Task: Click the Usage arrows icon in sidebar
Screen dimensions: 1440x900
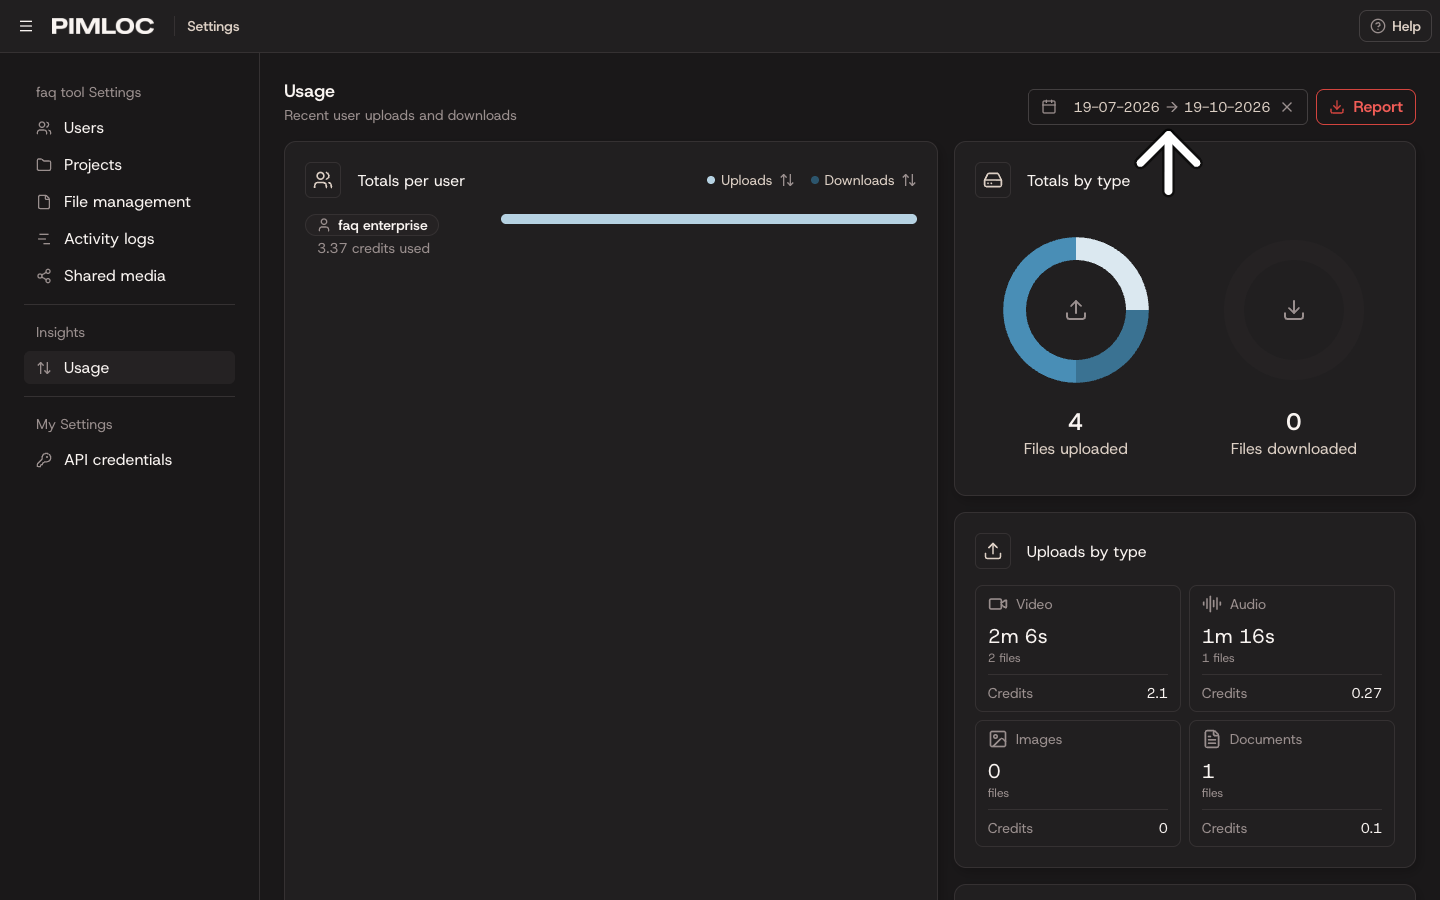Action: (x=44, y=368)
